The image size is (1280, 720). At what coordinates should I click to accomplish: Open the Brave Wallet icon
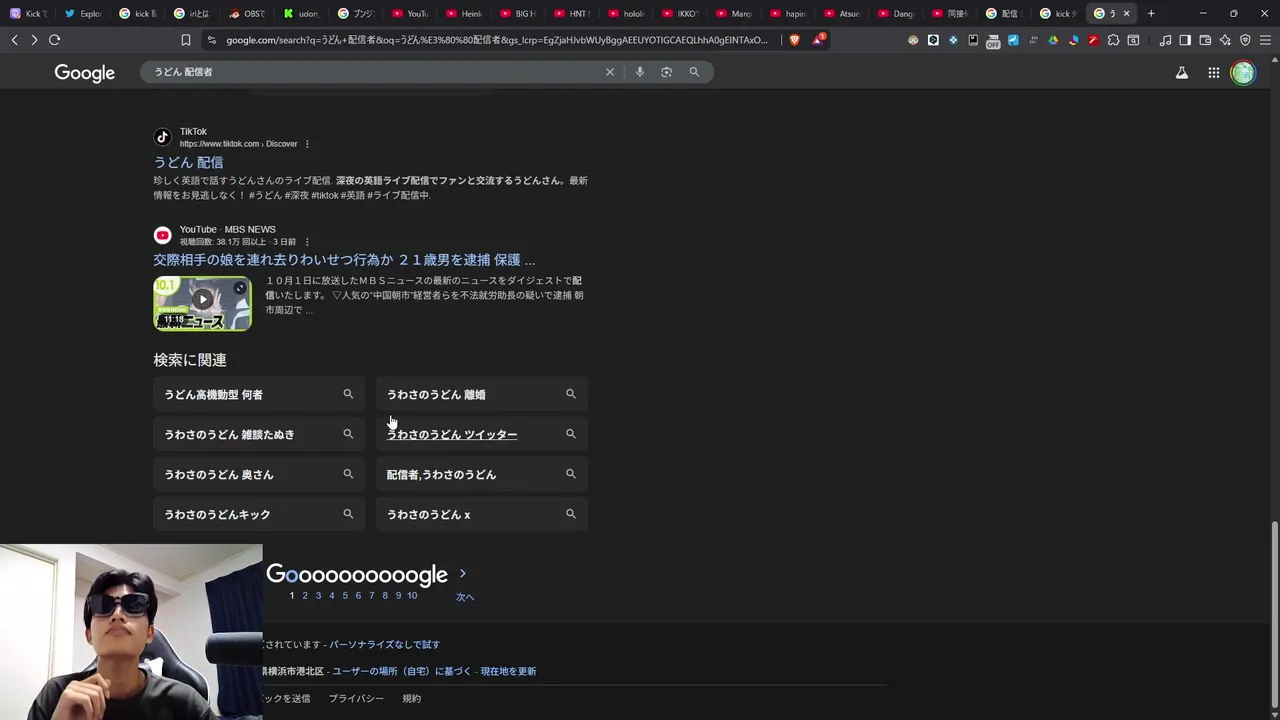(1205, 40)
